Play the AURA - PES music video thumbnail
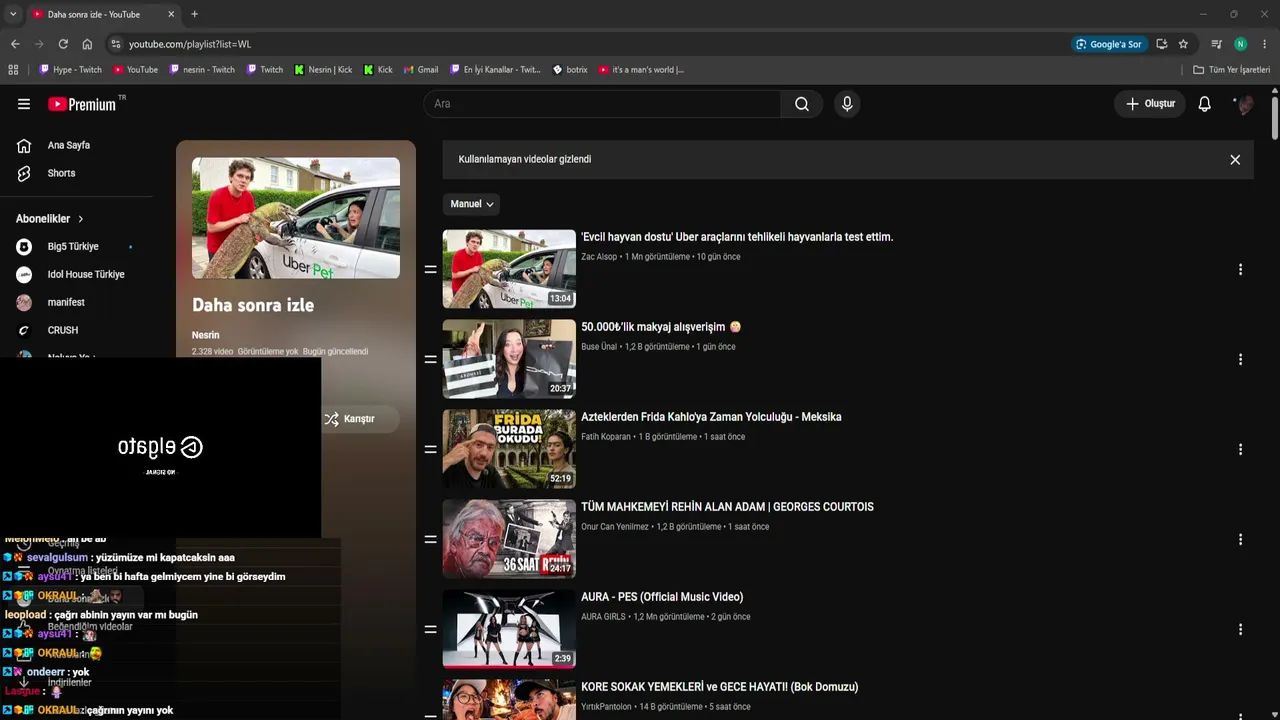 [509, 629]
